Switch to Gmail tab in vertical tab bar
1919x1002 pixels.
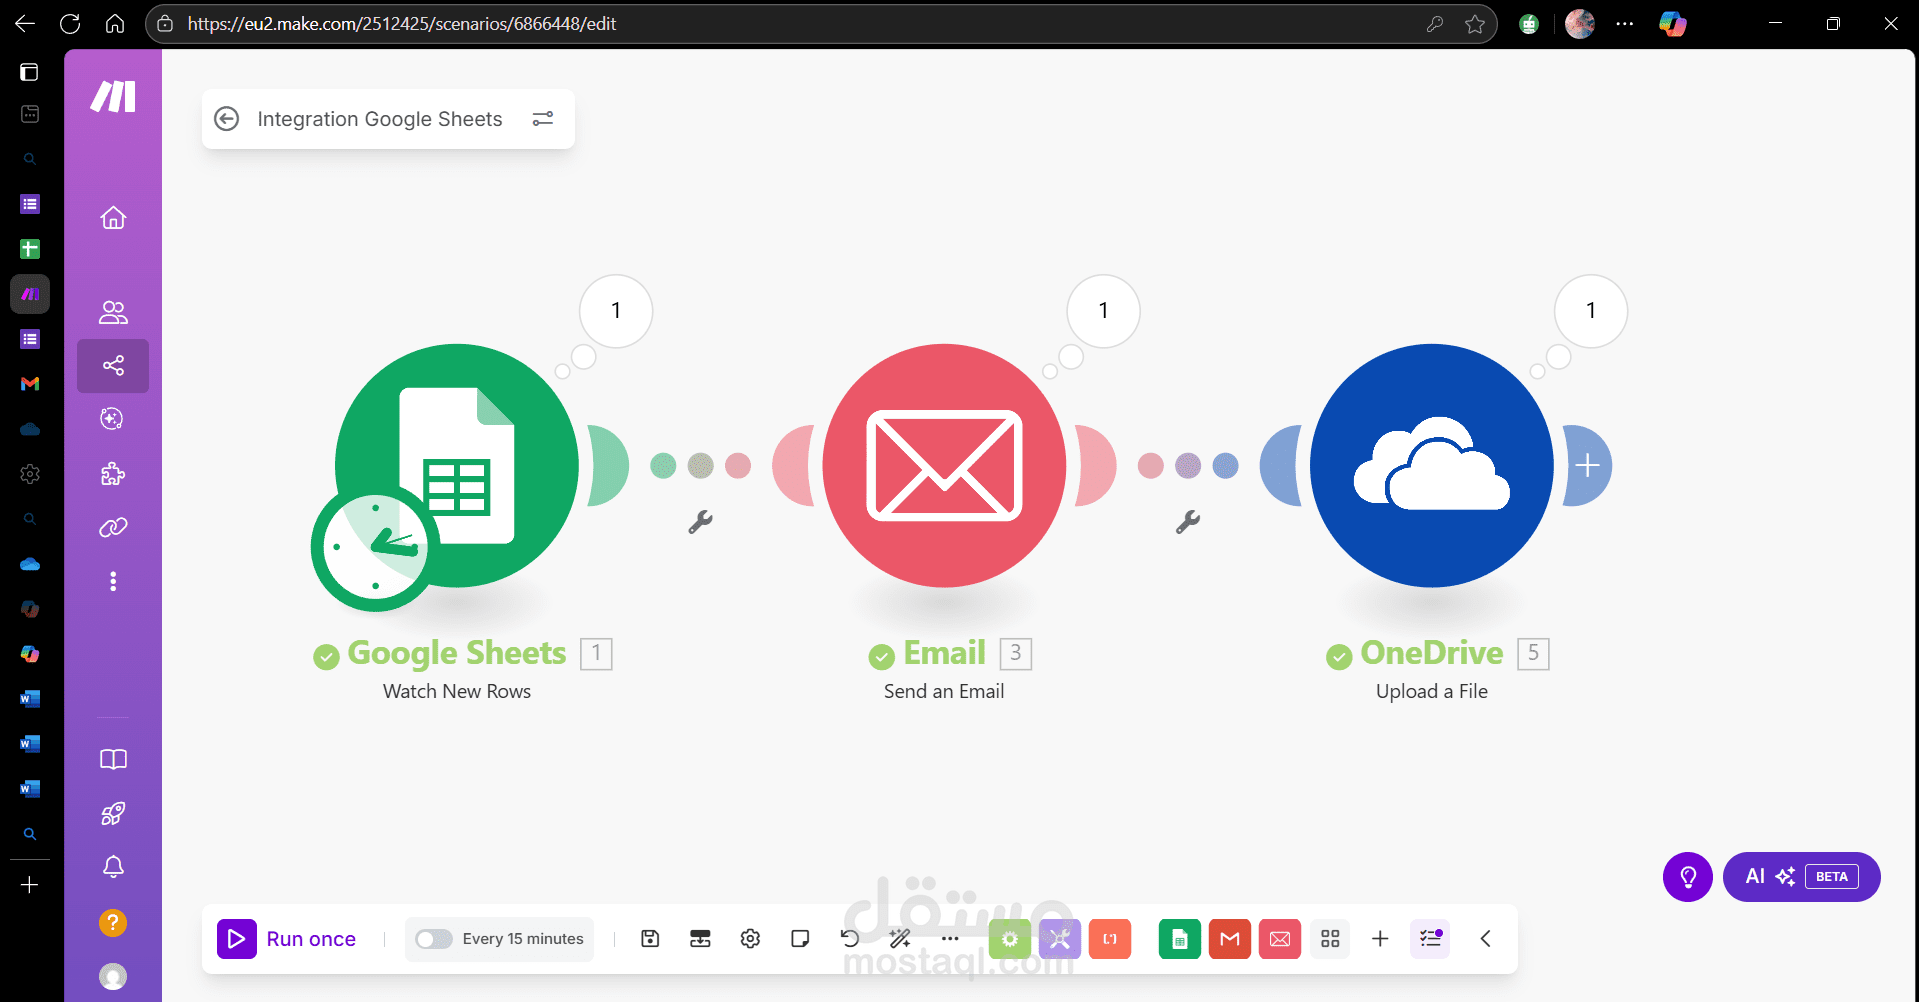pos(30,384)
